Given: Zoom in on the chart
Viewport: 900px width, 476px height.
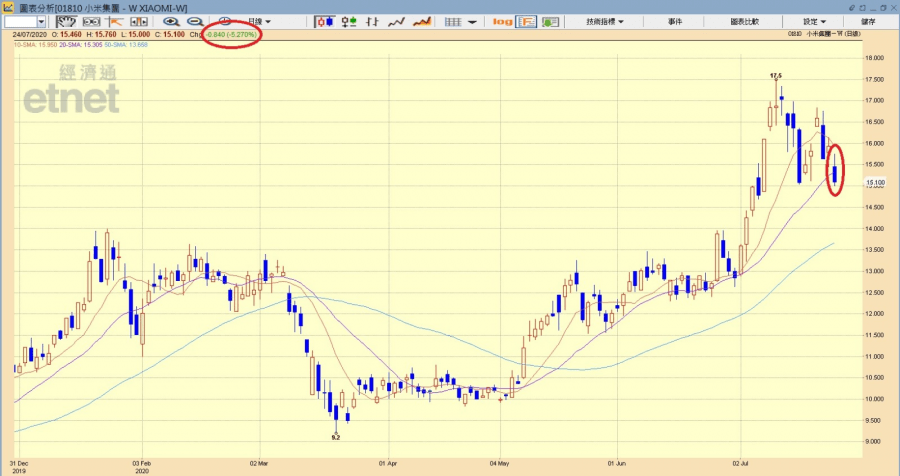Looking at the screenshot, I should tap(171, 21).
